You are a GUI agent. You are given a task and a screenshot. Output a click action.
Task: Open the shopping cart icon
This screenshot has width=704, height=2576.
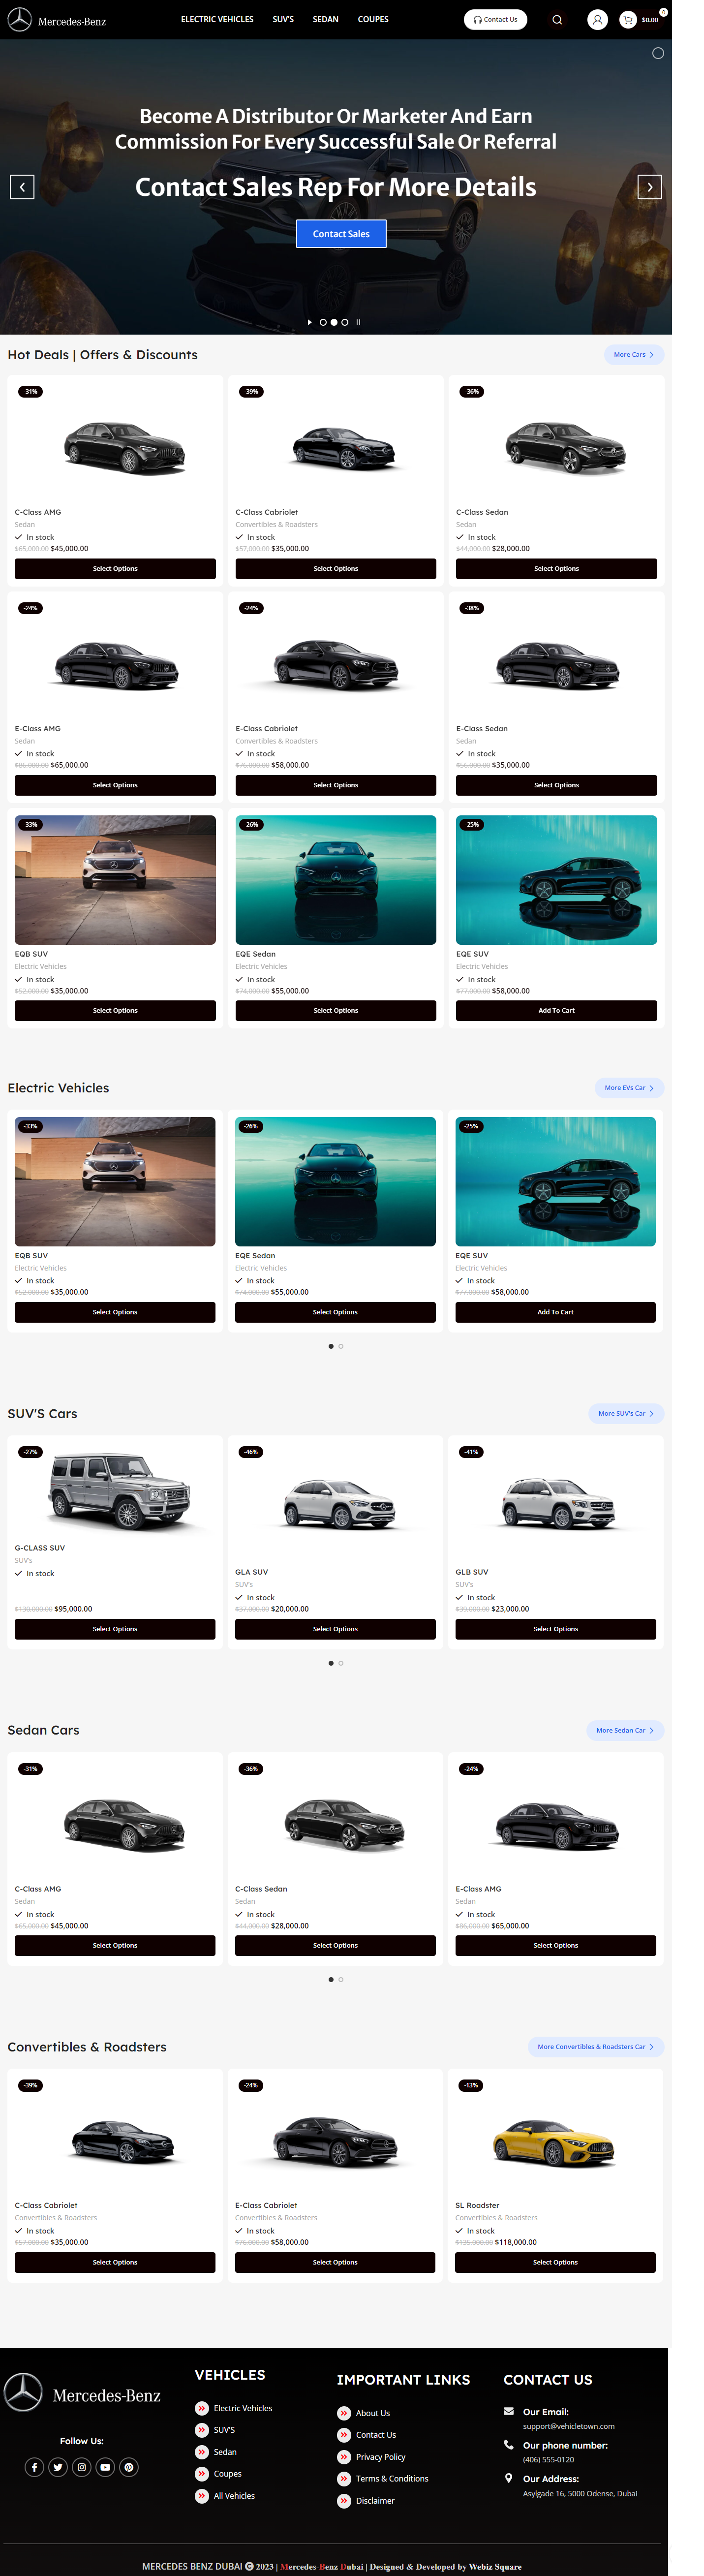pyautogui.click(x=627, y=20)
